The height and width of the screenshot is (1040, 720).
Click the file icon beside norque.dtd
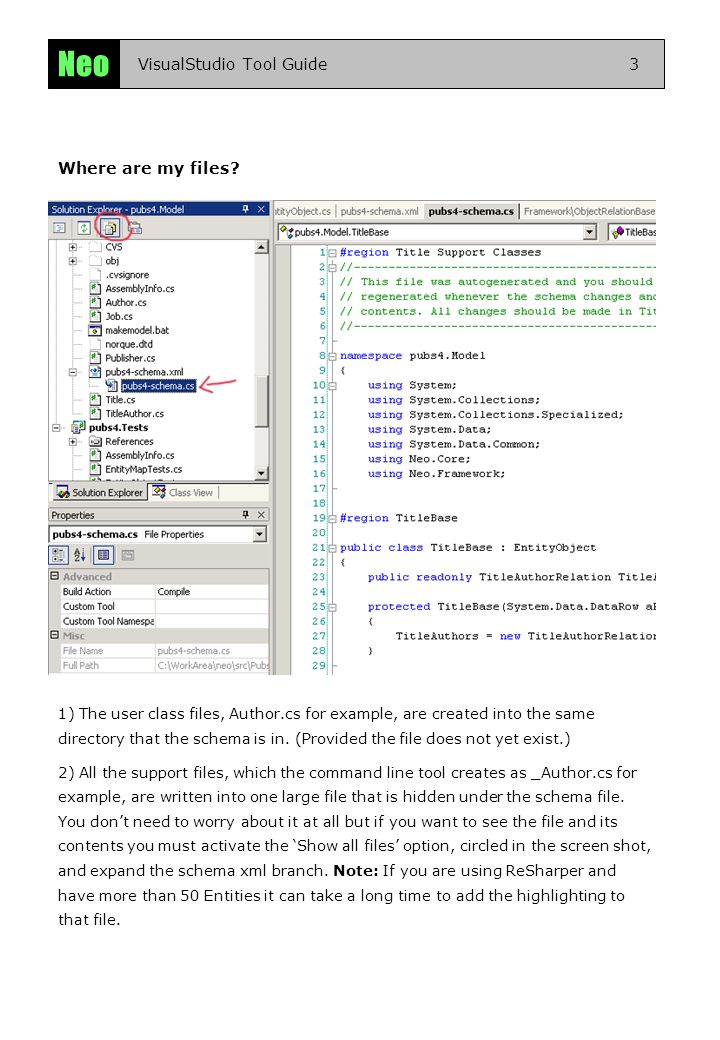click(x=95, y=344)
